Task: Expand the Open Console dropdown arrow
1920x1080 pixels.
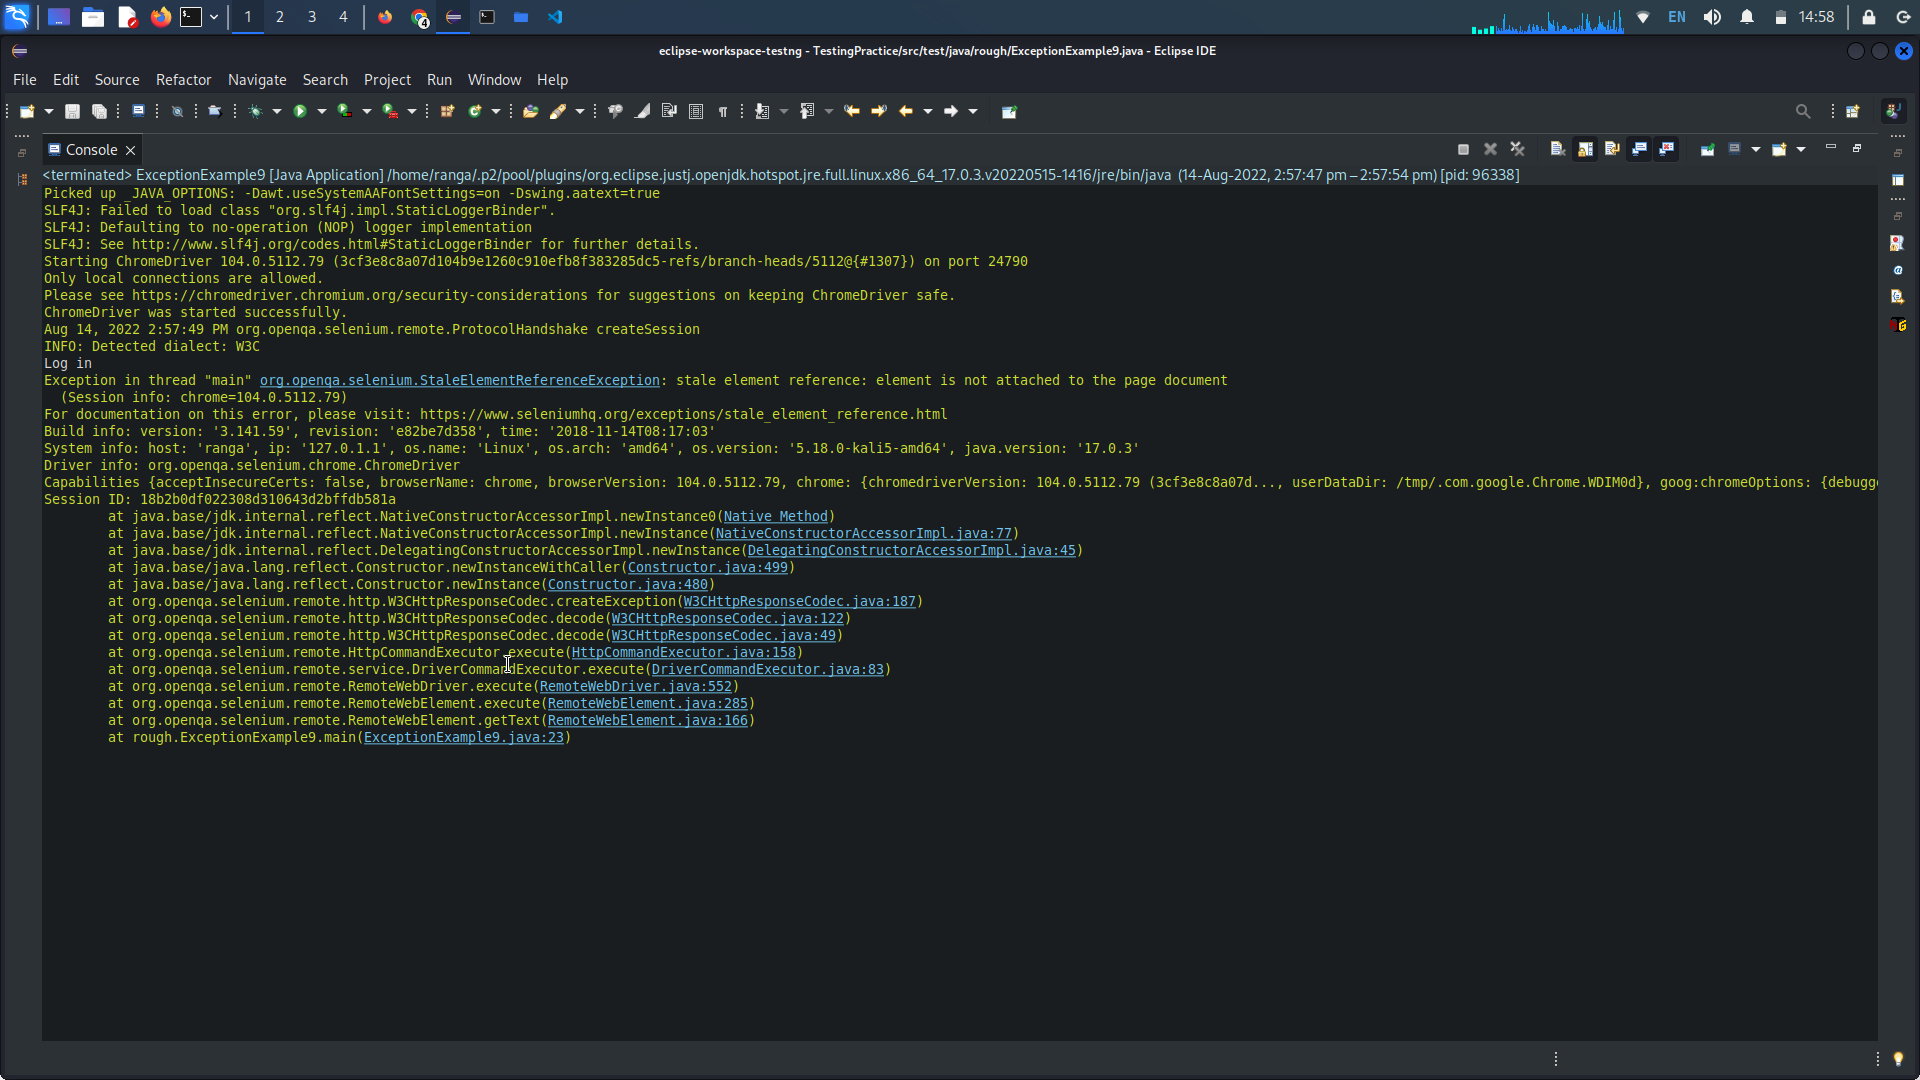Action: coord(1801,149)
